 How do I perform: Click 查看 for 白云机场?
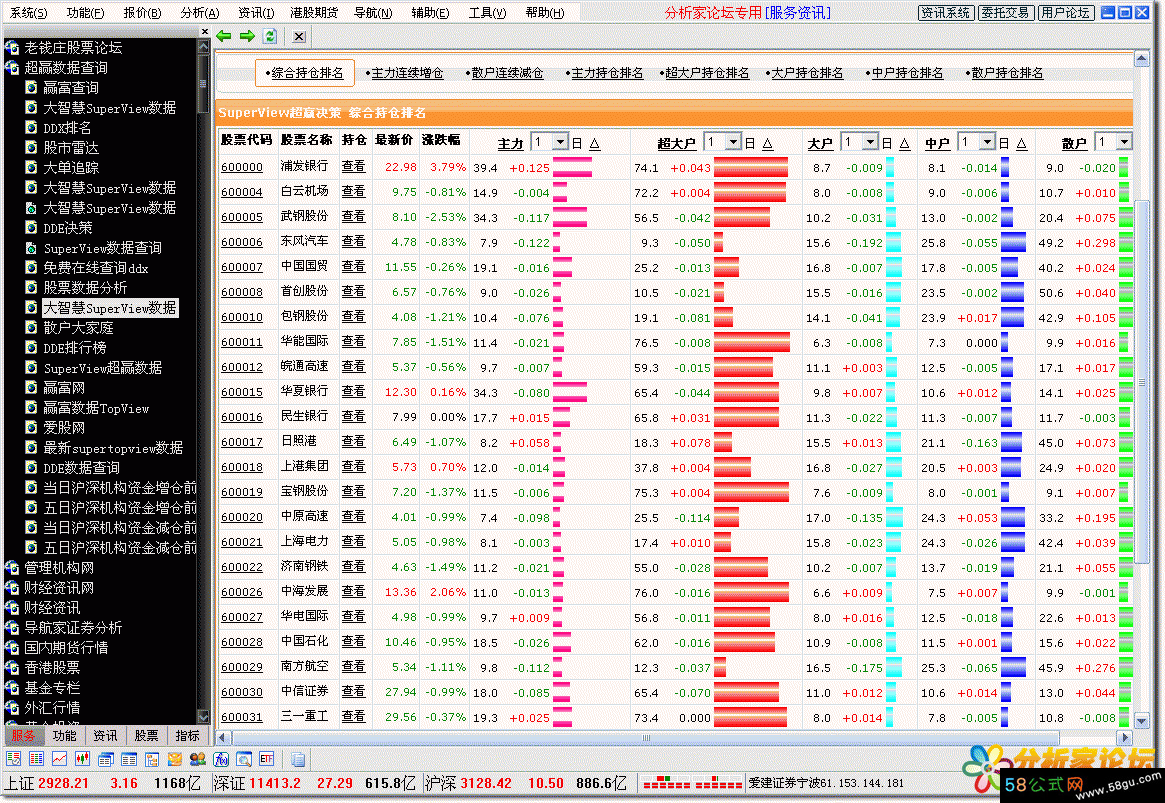(x=353, y=191)
